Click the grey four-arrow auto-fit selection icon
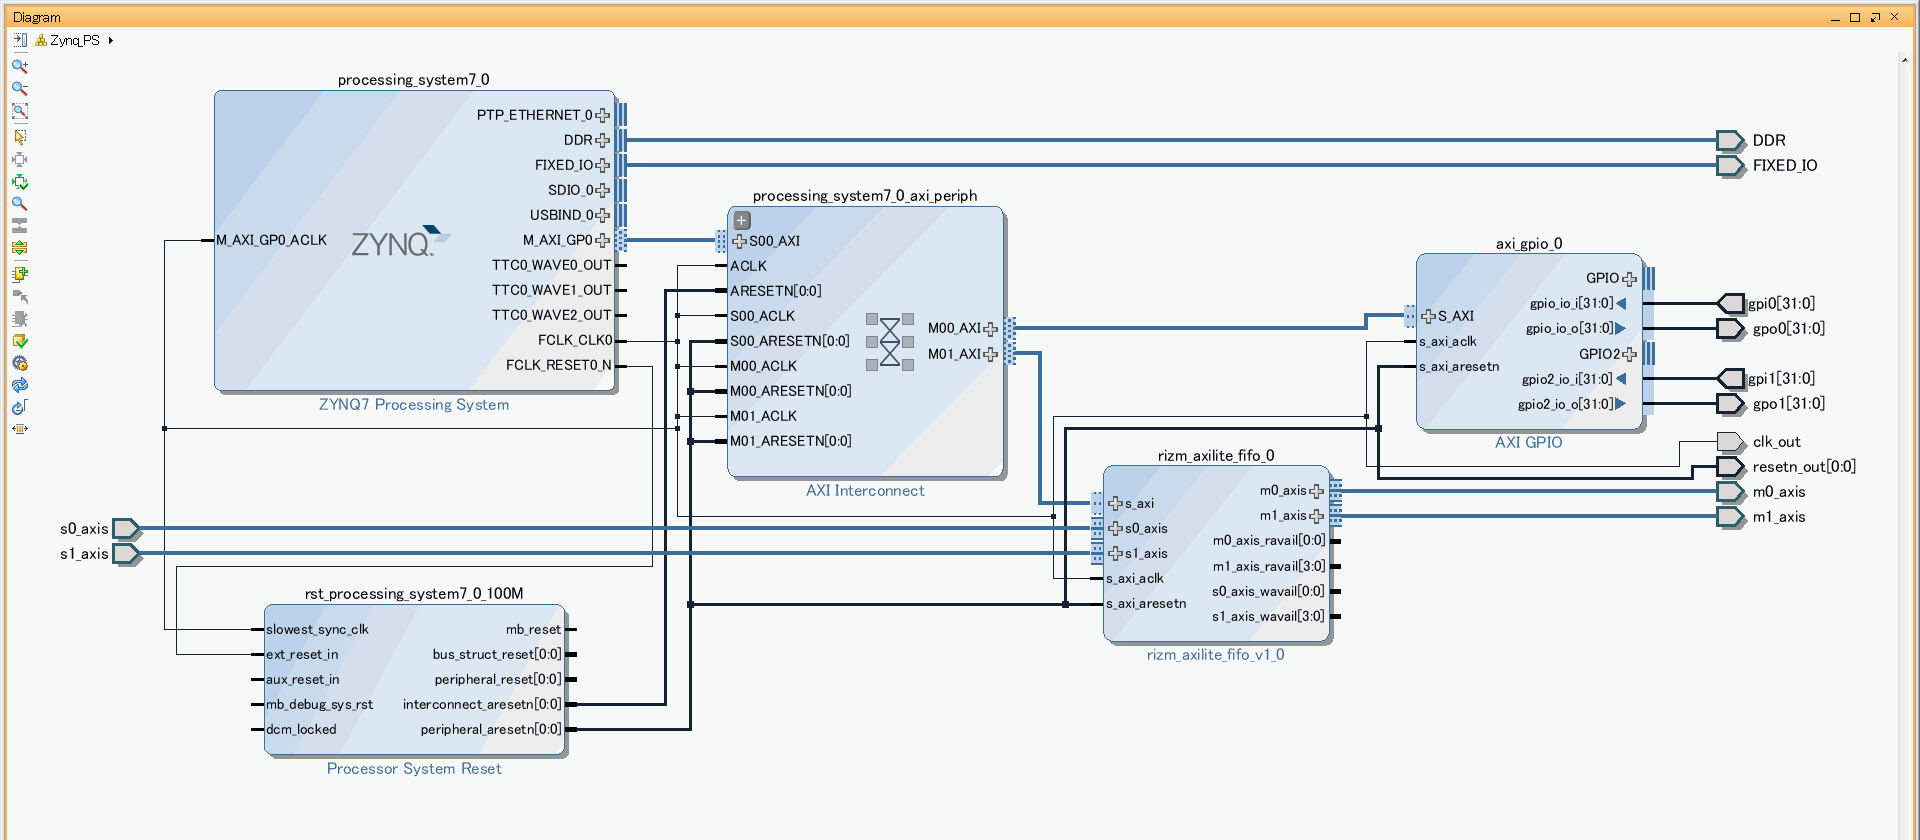1920x840 pixels. pos(19,159)
